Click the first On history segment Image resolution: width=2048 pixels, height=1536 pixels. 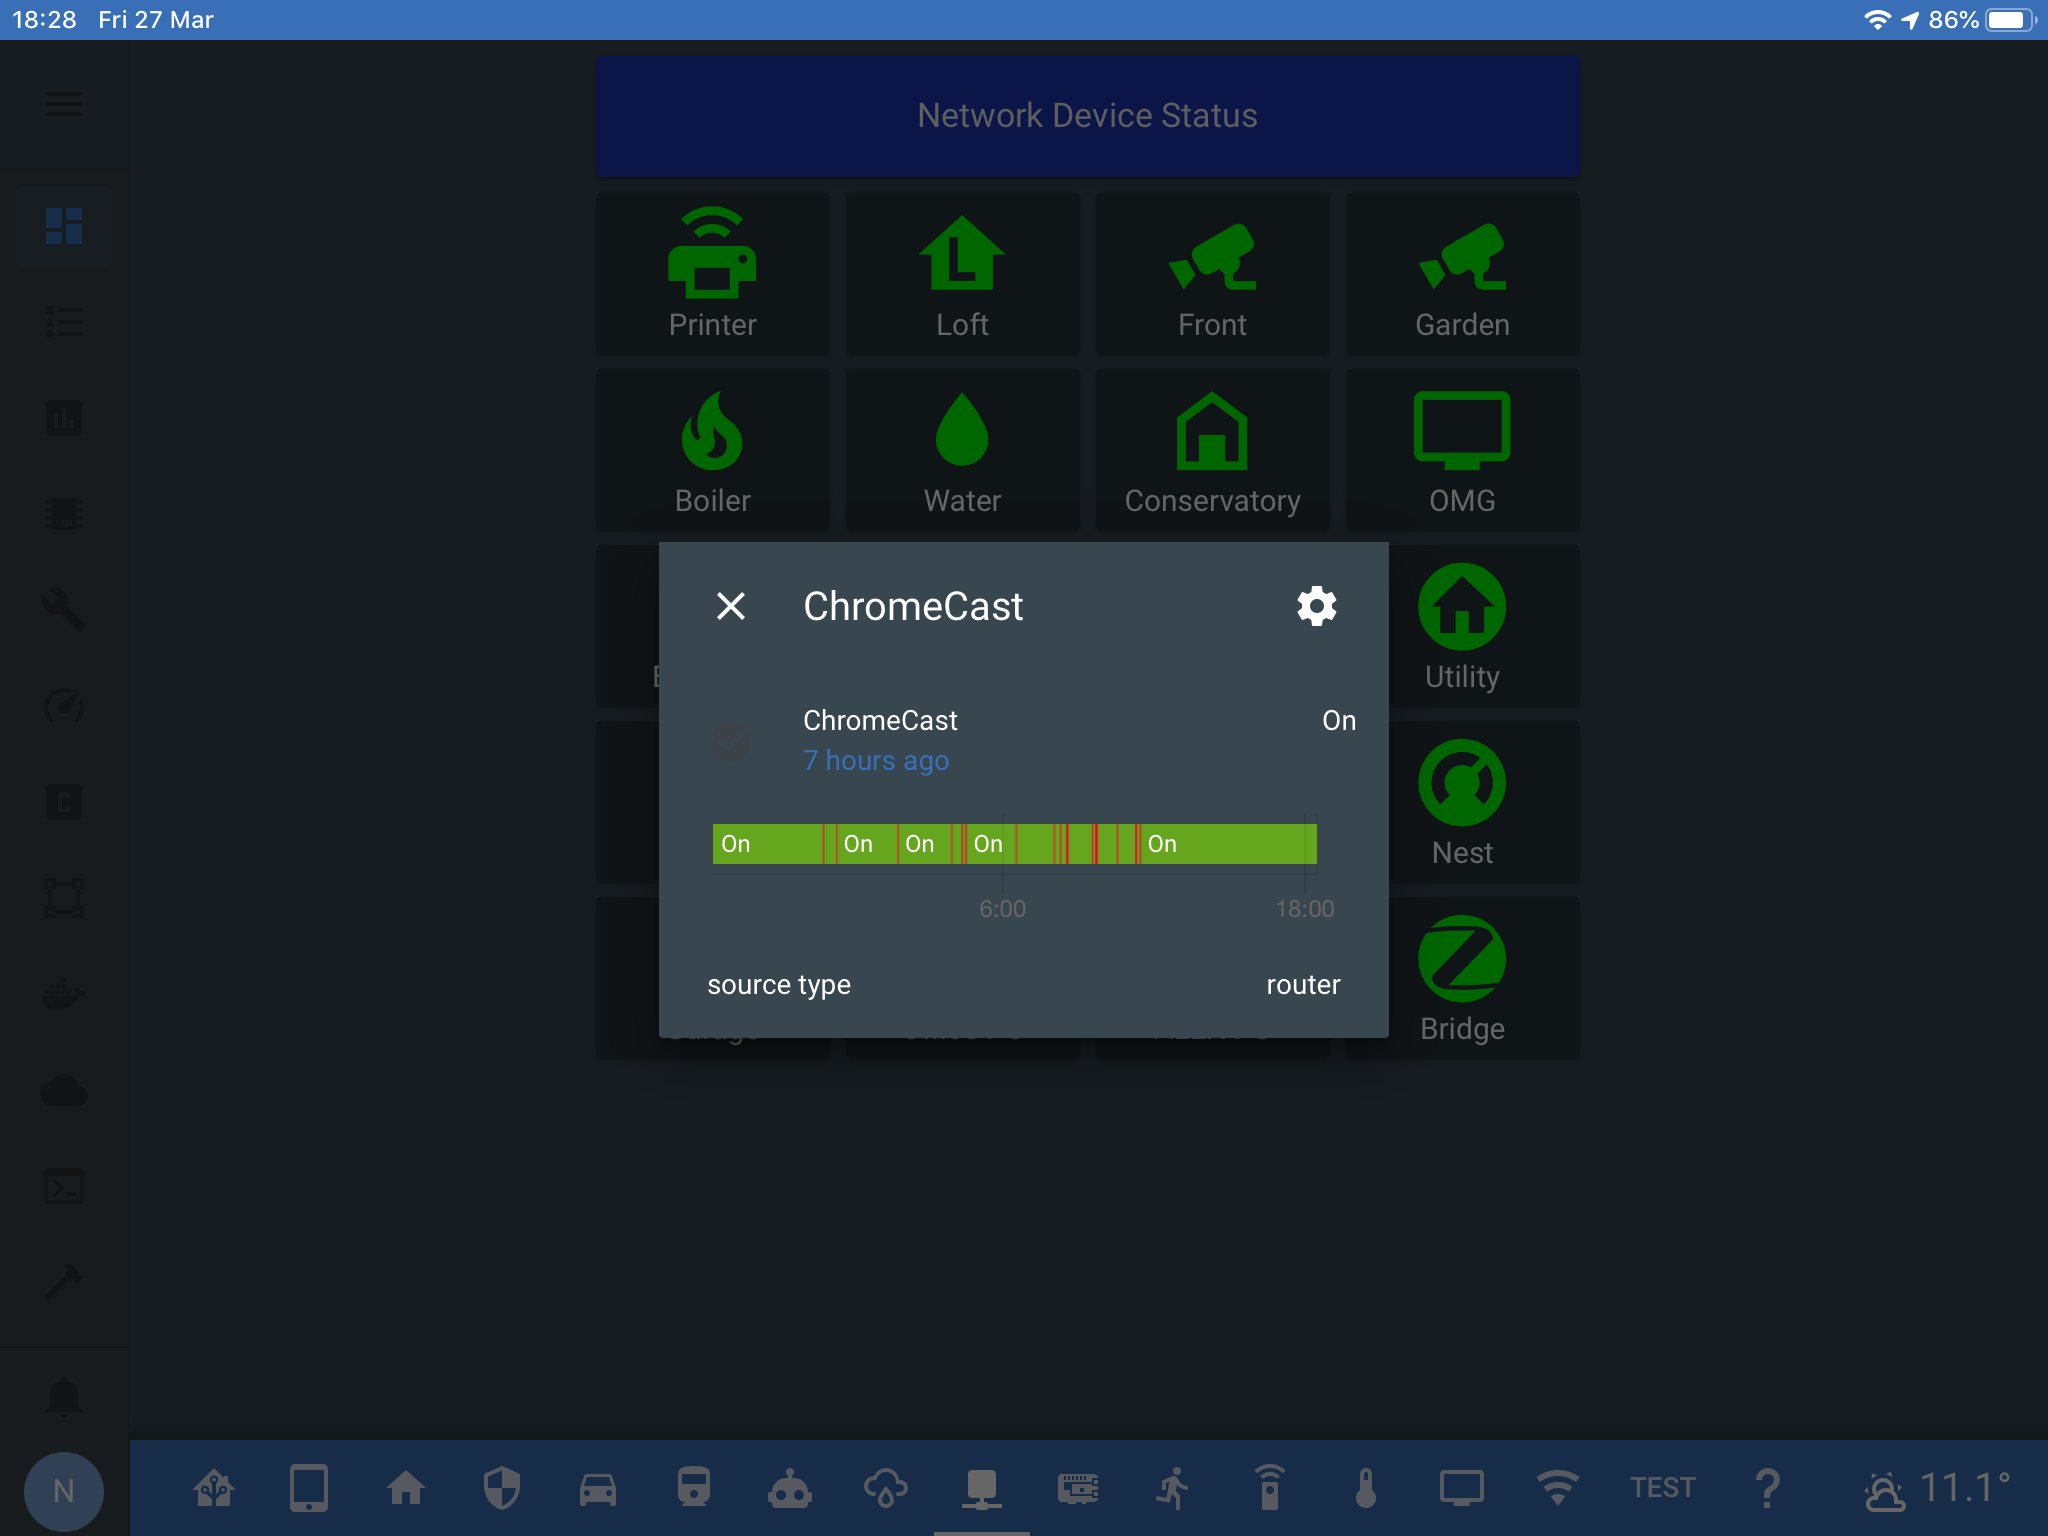tap(765, 844)
